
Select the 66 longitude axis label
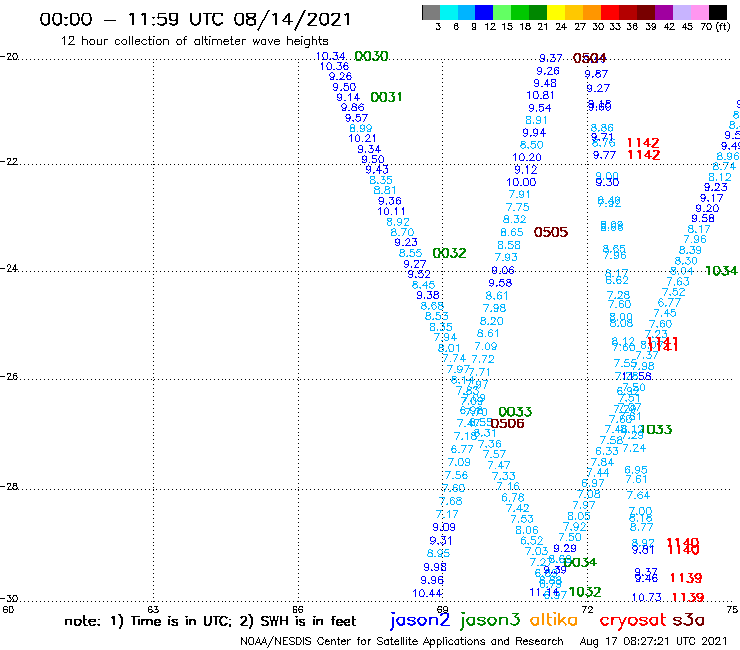[298, 609]
